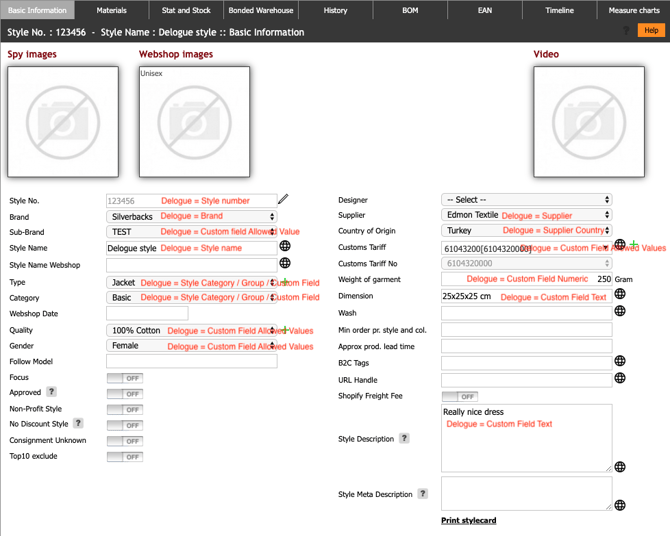This screenshot has width=670, height=536.
Task: Enable the Non-Profit Style toggle
Action: (x=125, y=409)
